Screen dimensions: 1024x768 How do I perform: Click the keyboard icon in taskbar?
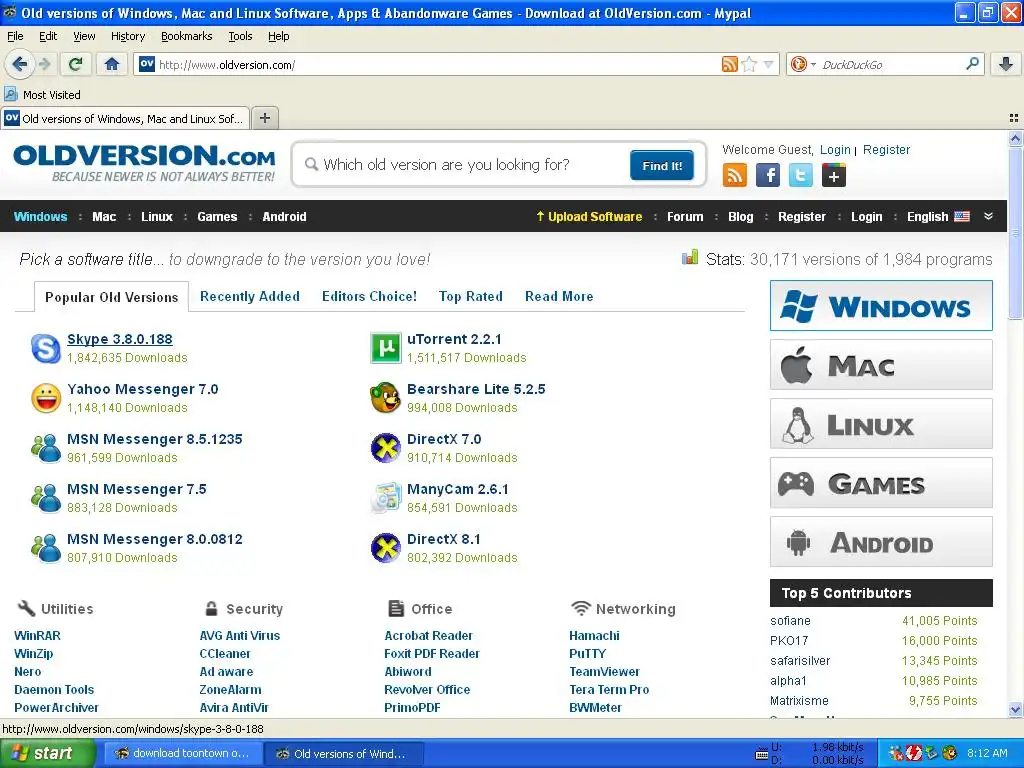[761, 754]
